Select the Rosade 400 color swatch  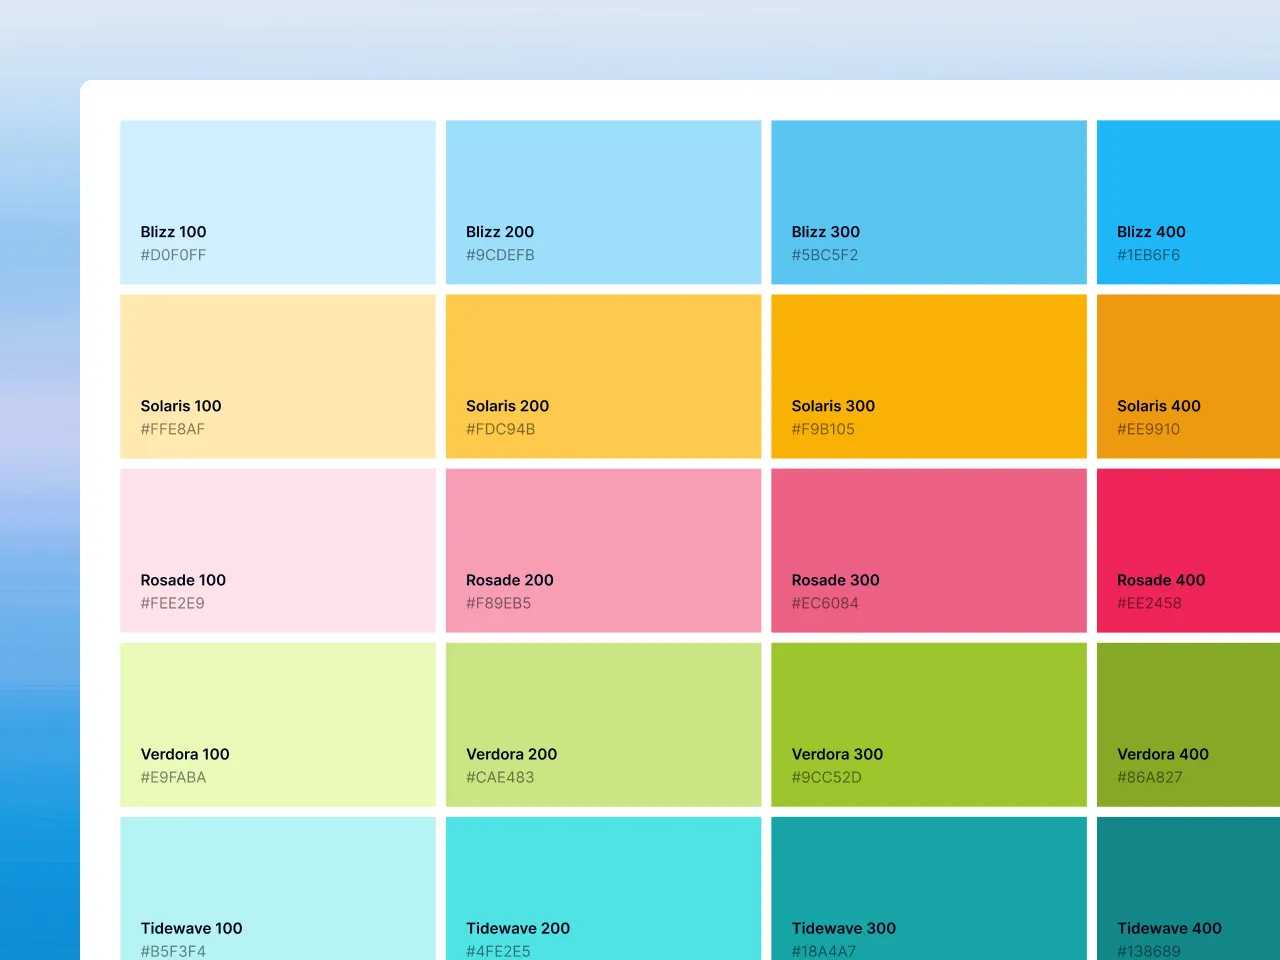1188,550
